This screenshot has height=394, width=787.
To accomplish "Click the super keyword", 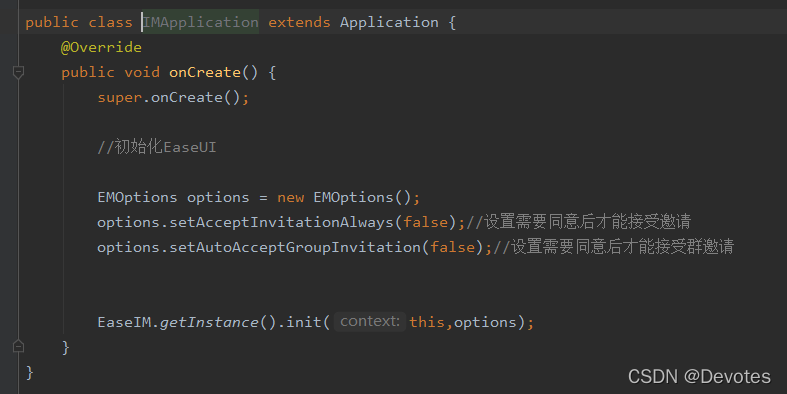I will pyautogui.click(x=119, y=97).
